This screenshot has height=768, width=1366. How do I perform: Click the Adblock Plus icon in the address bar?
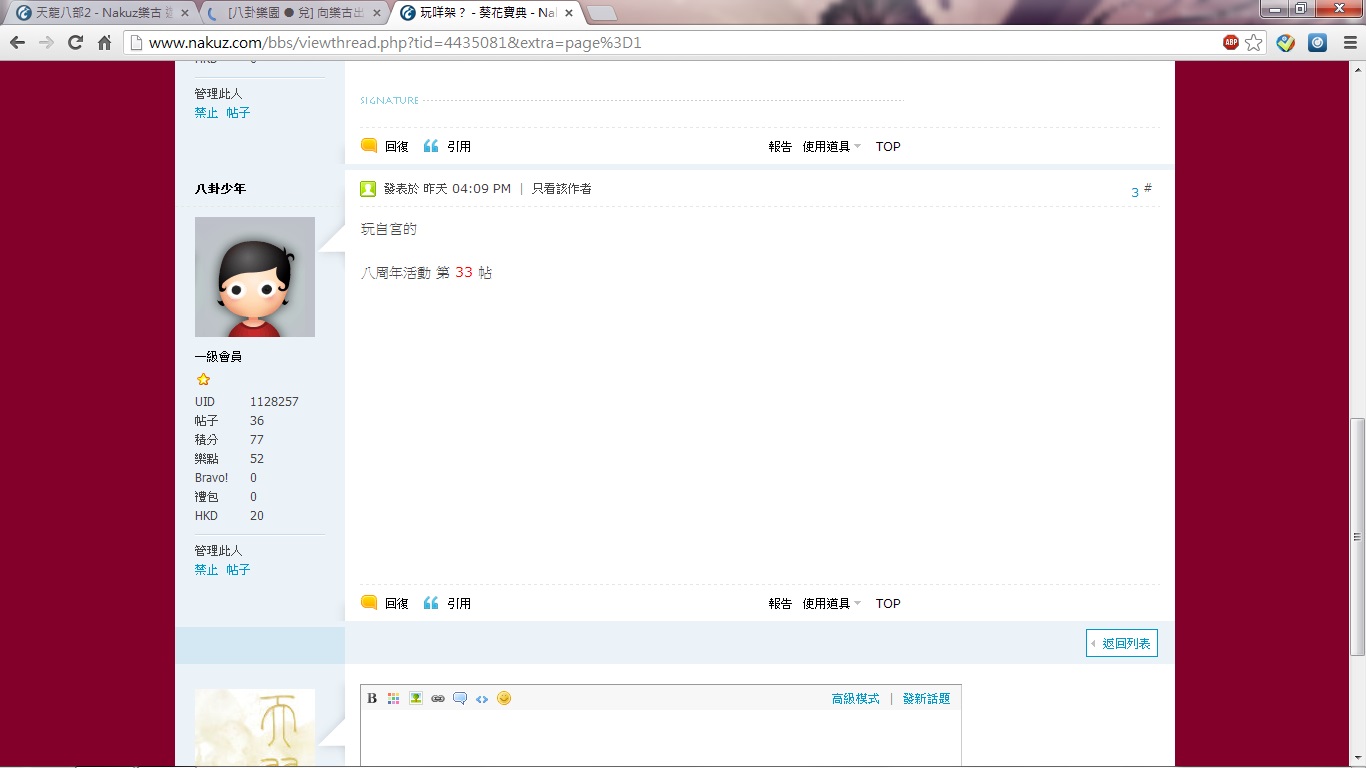[1231, 43]
